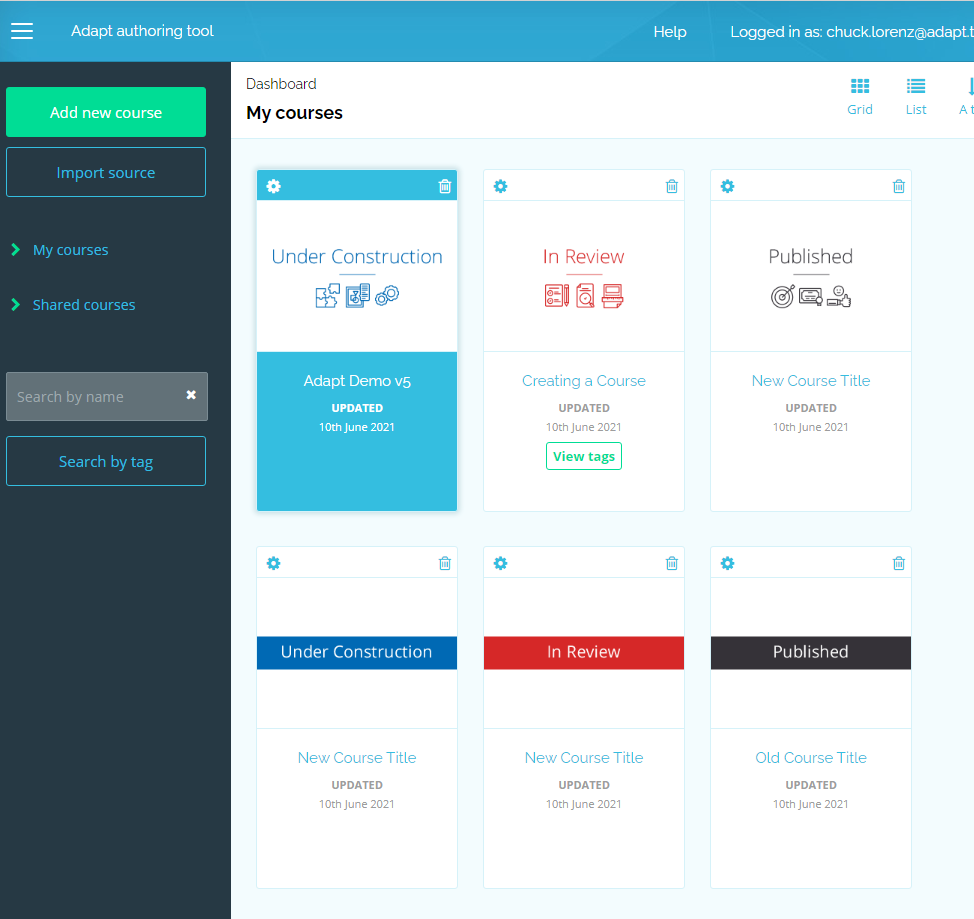Open Shared courses in the sidebar
This screenshot has height=919, width=974.
coord(84,304)
